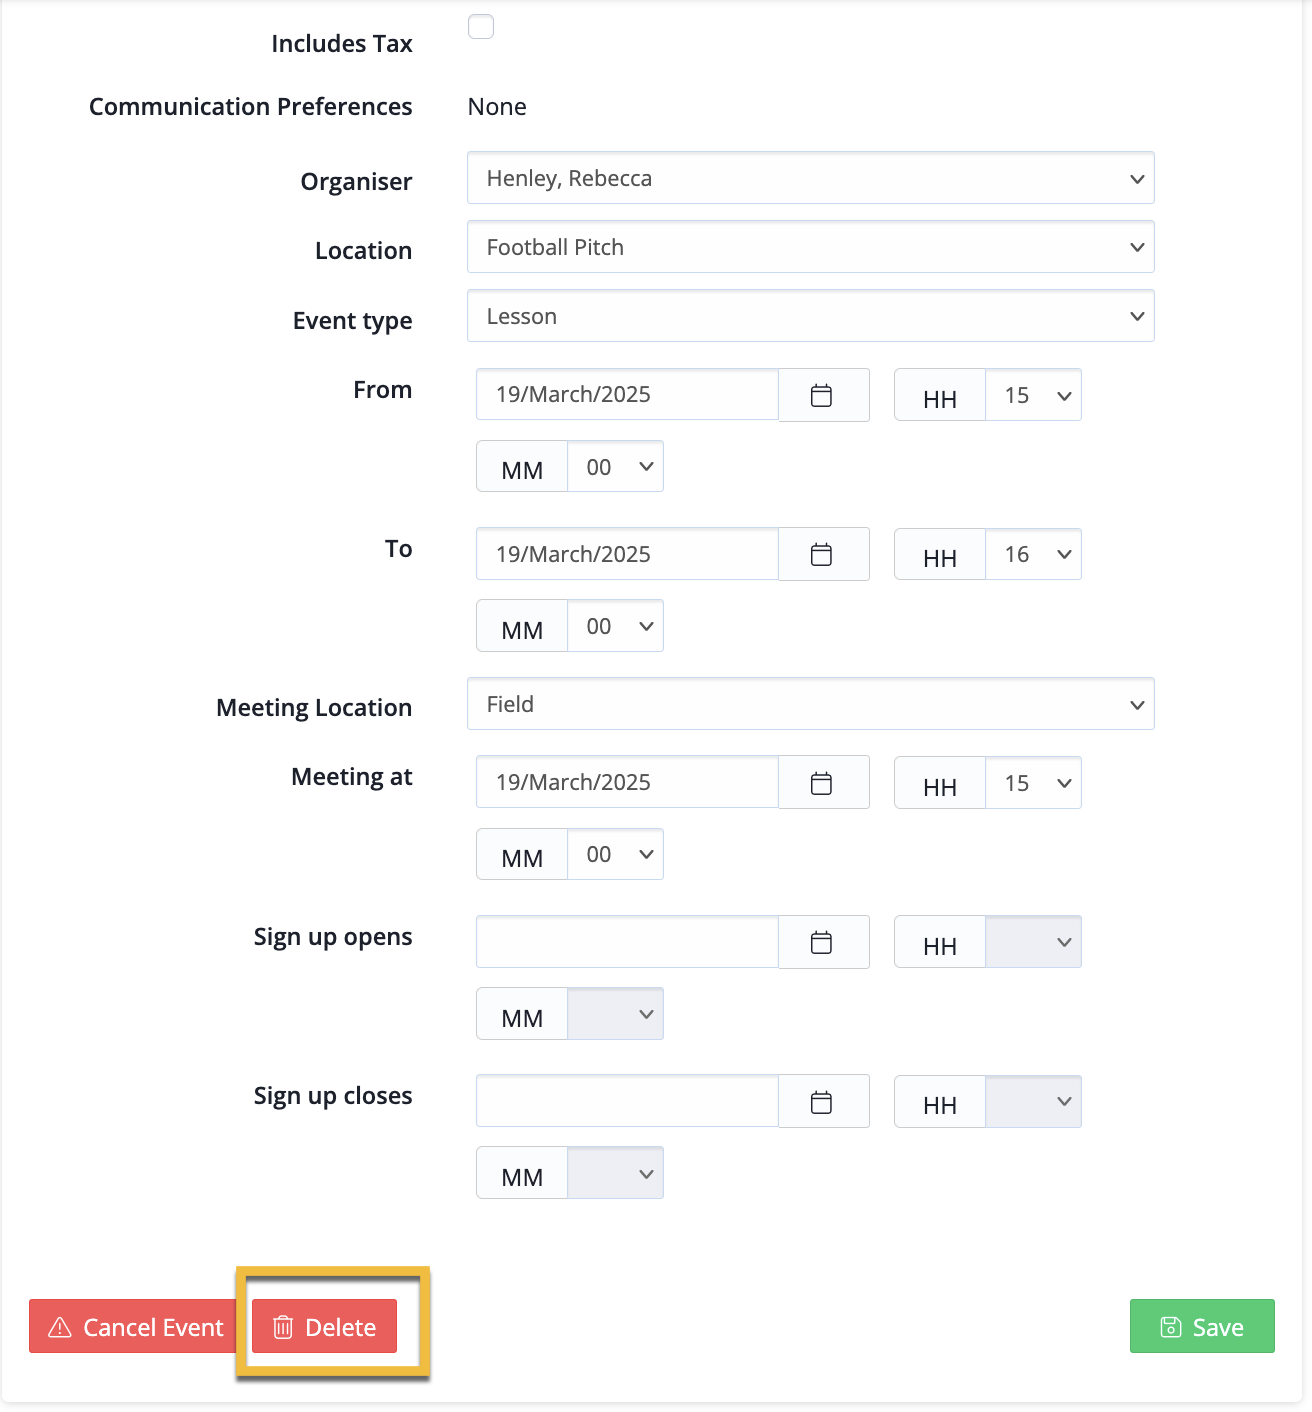This screenshot has height=1412, width=1312.
Task: Open the From date calendar picker
Action: 822,395
